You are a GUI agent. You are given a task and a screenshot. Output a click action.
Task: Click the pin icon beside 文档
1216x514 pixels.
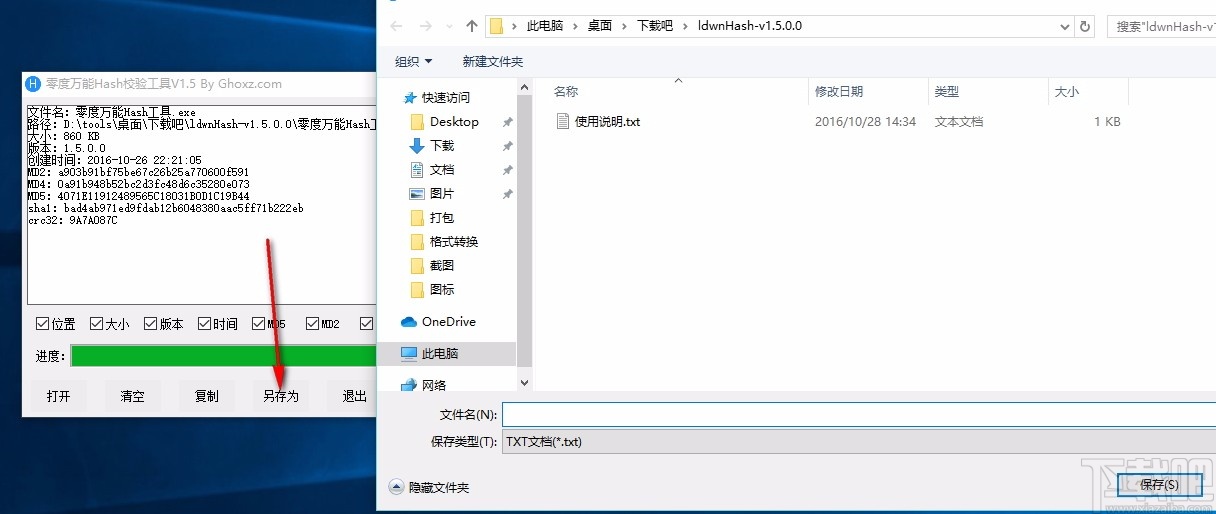[x=507, y=170]
